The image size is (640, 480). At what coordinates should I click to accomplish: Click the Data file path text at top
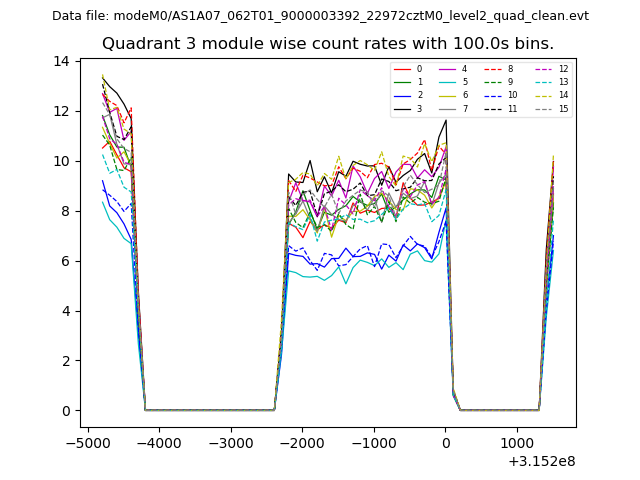click(x=320, y=15)
